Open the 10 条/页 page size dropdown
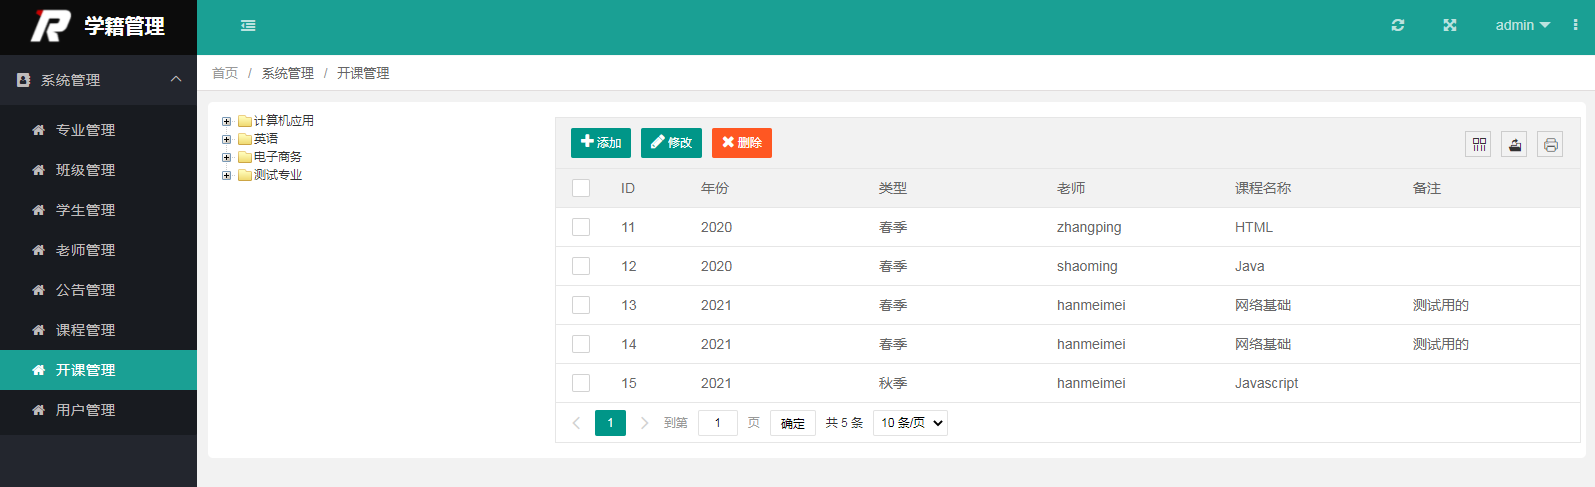This screenshot has height=487, width=1595. point(910,423)
